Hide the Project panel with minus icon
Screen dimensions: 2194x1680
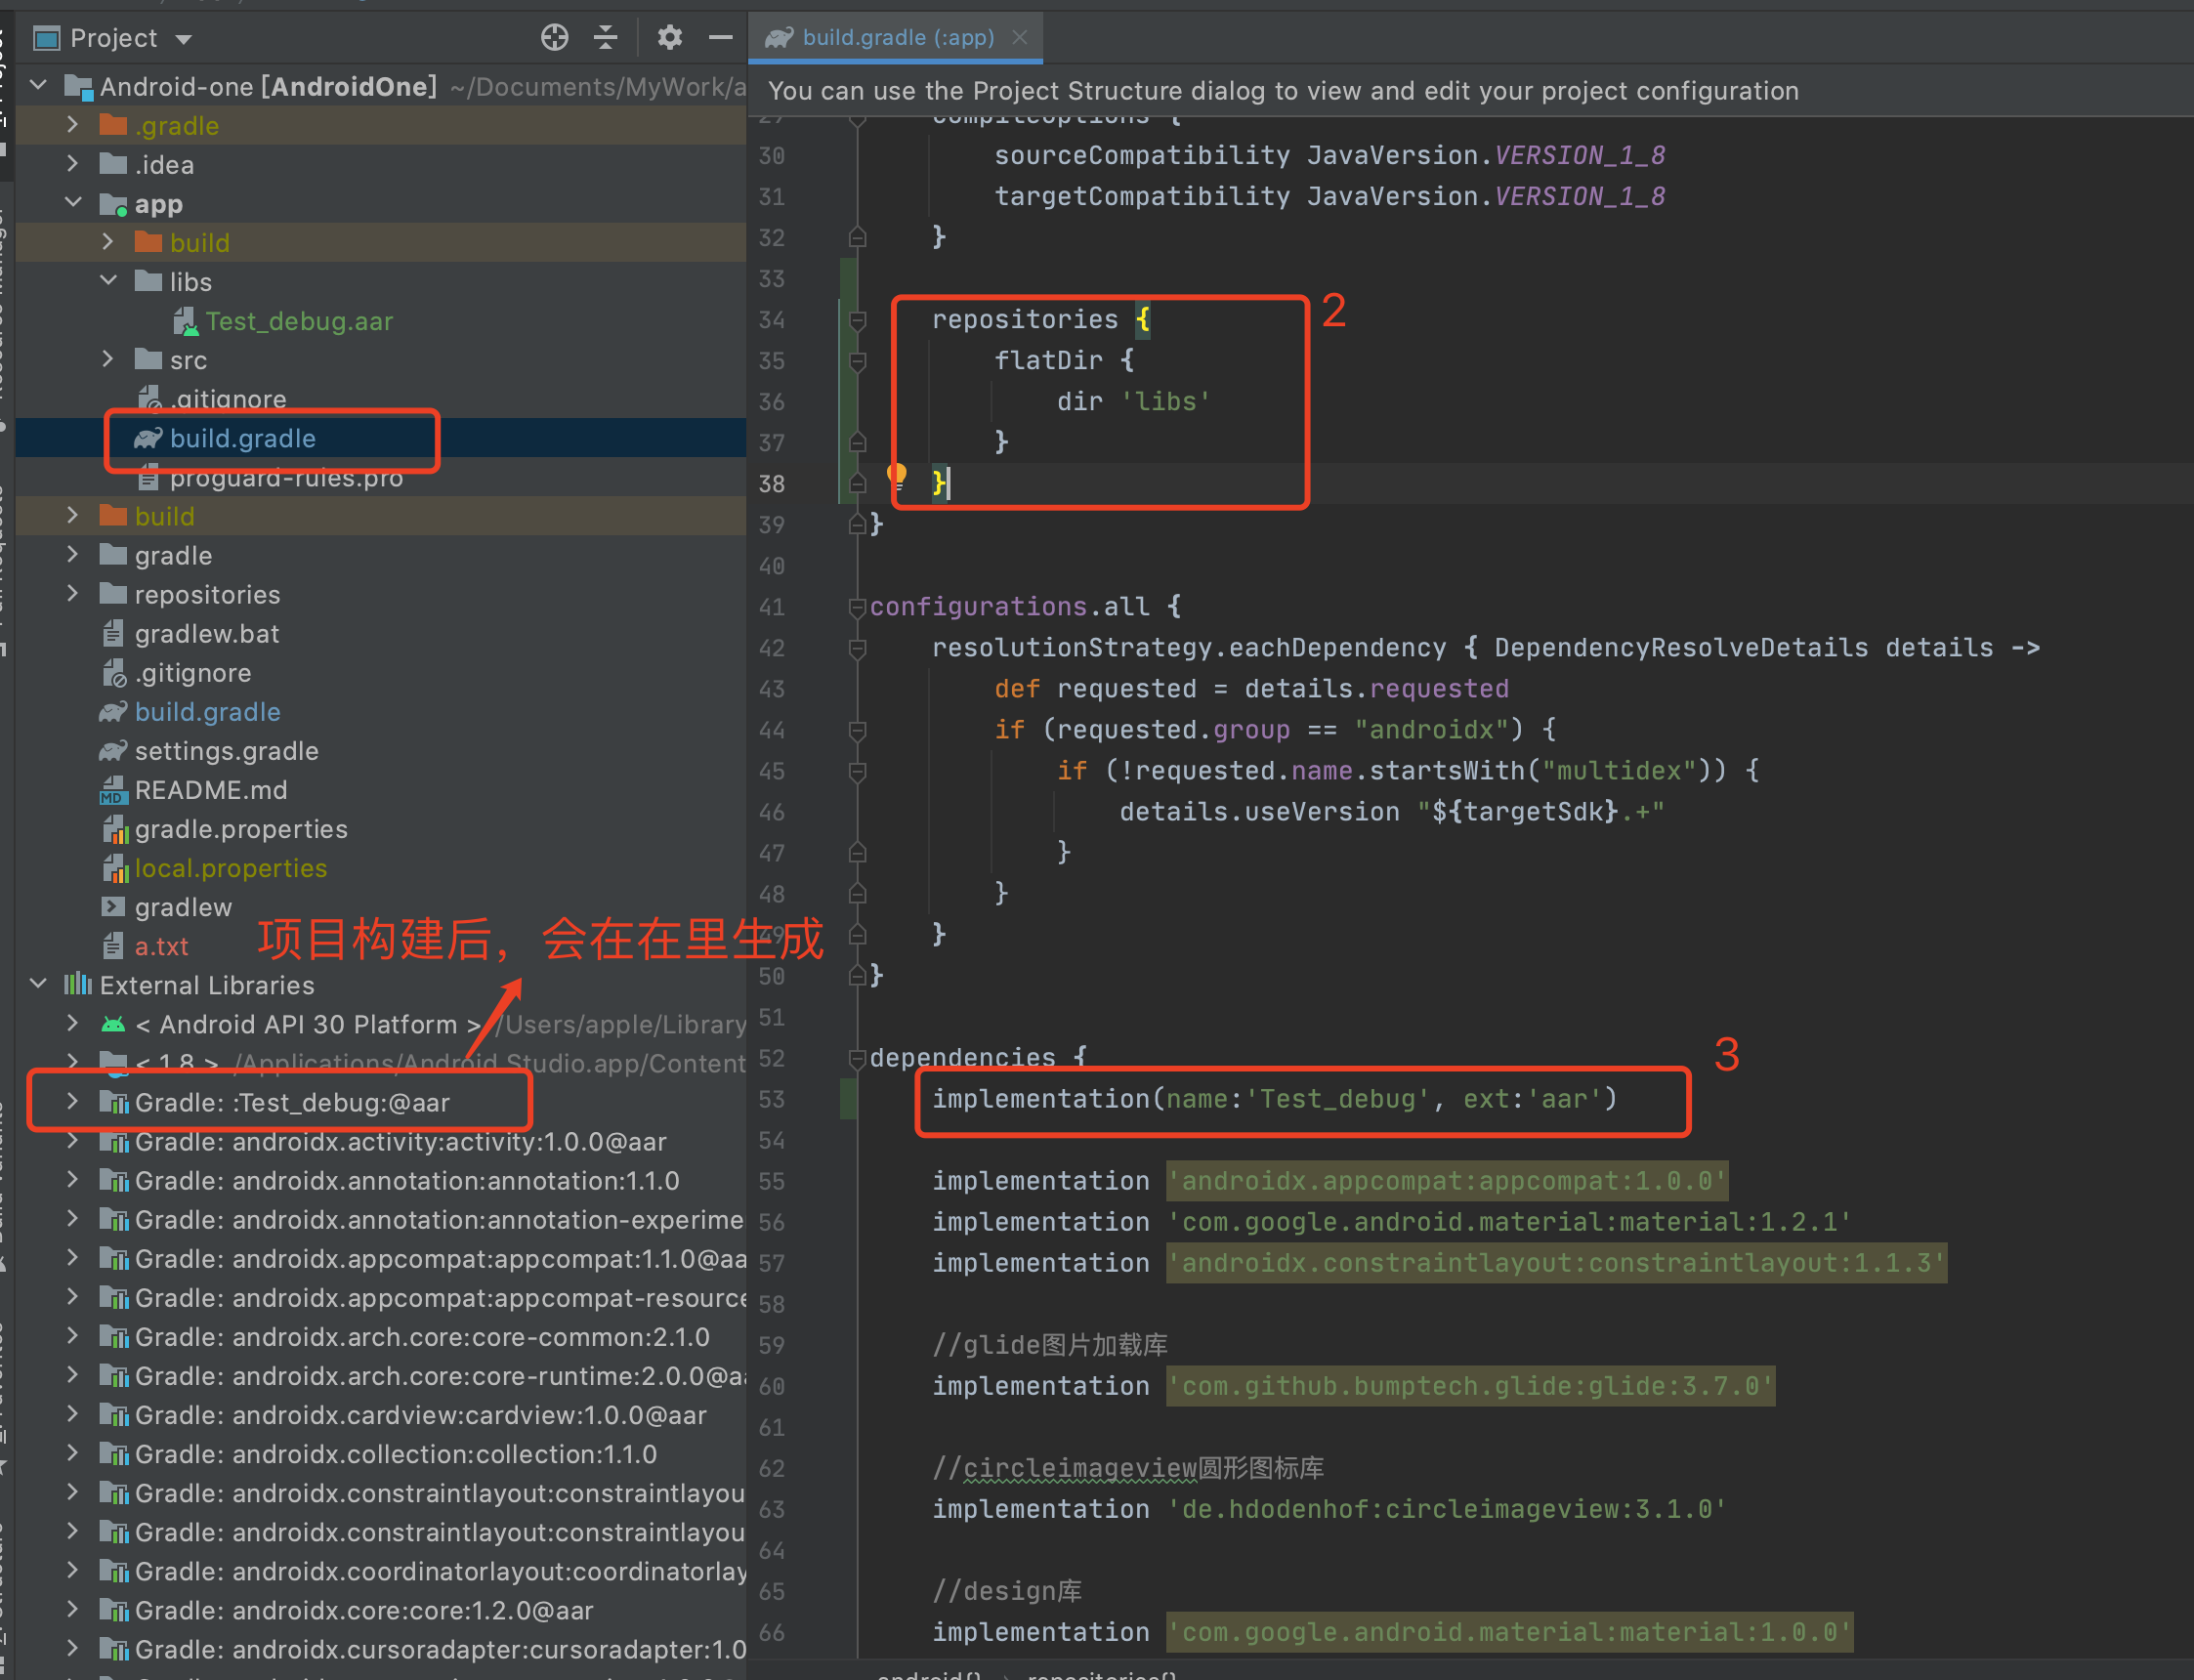pos(720,38)
